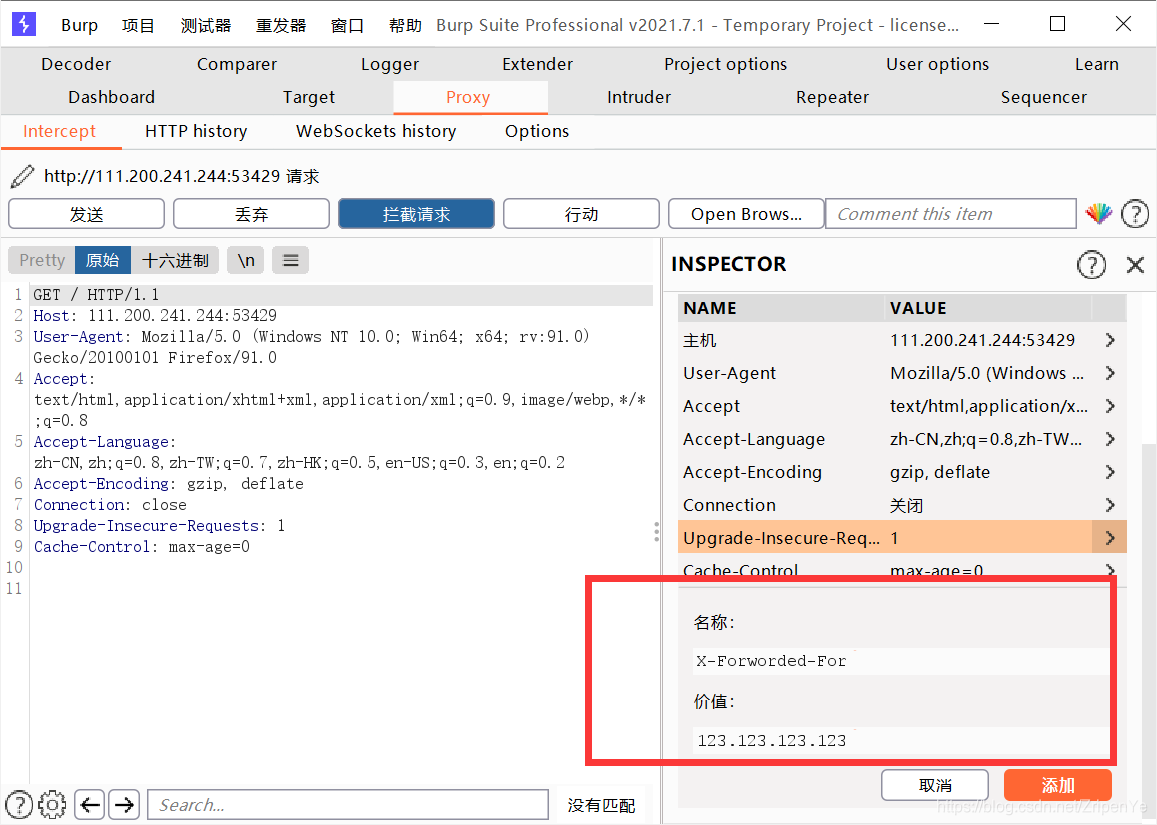This screenshot has width=1157, height=825.
Task: Click the Connection: close line in request
Action: (x=110, y=505)
